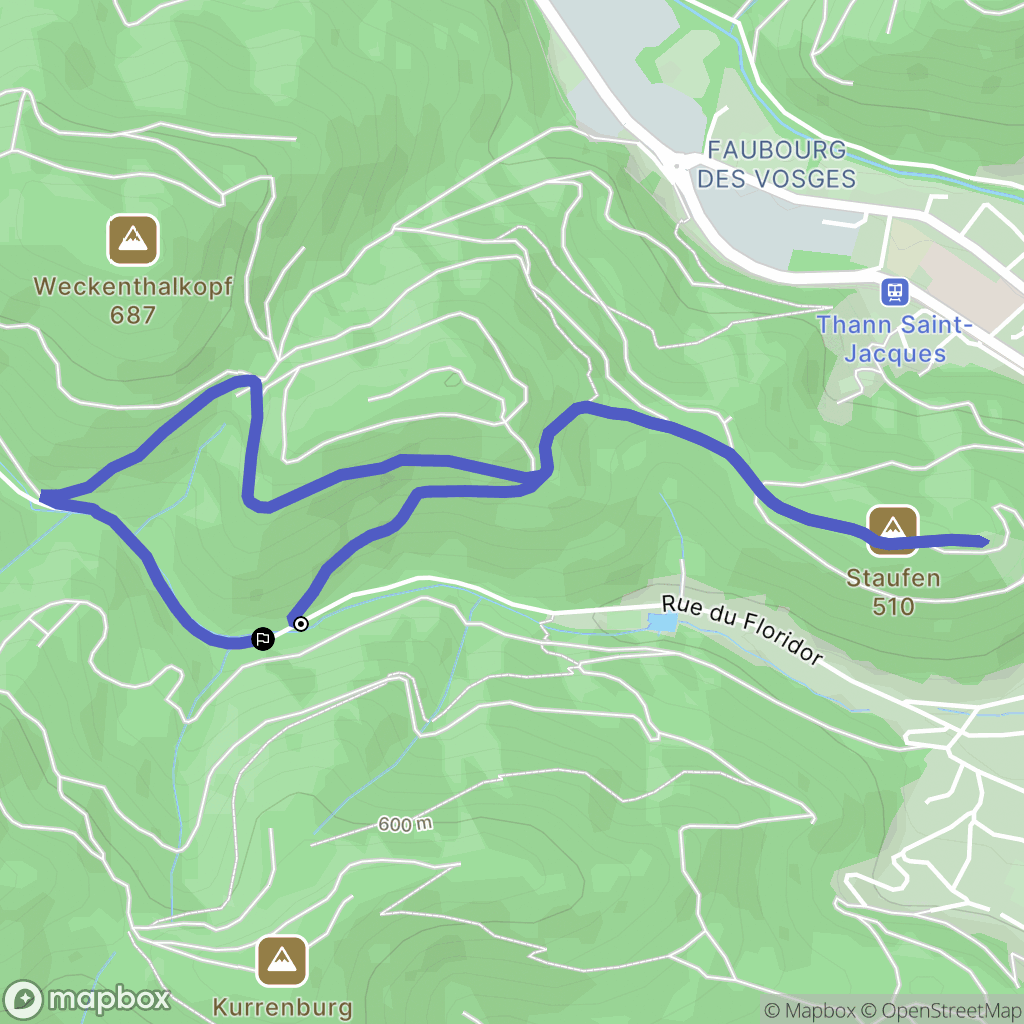This screenshot has width=1024, height=1024.
Task: Click the Thann Saint-Jacques station name label
Action: click(x=894, y=339)
